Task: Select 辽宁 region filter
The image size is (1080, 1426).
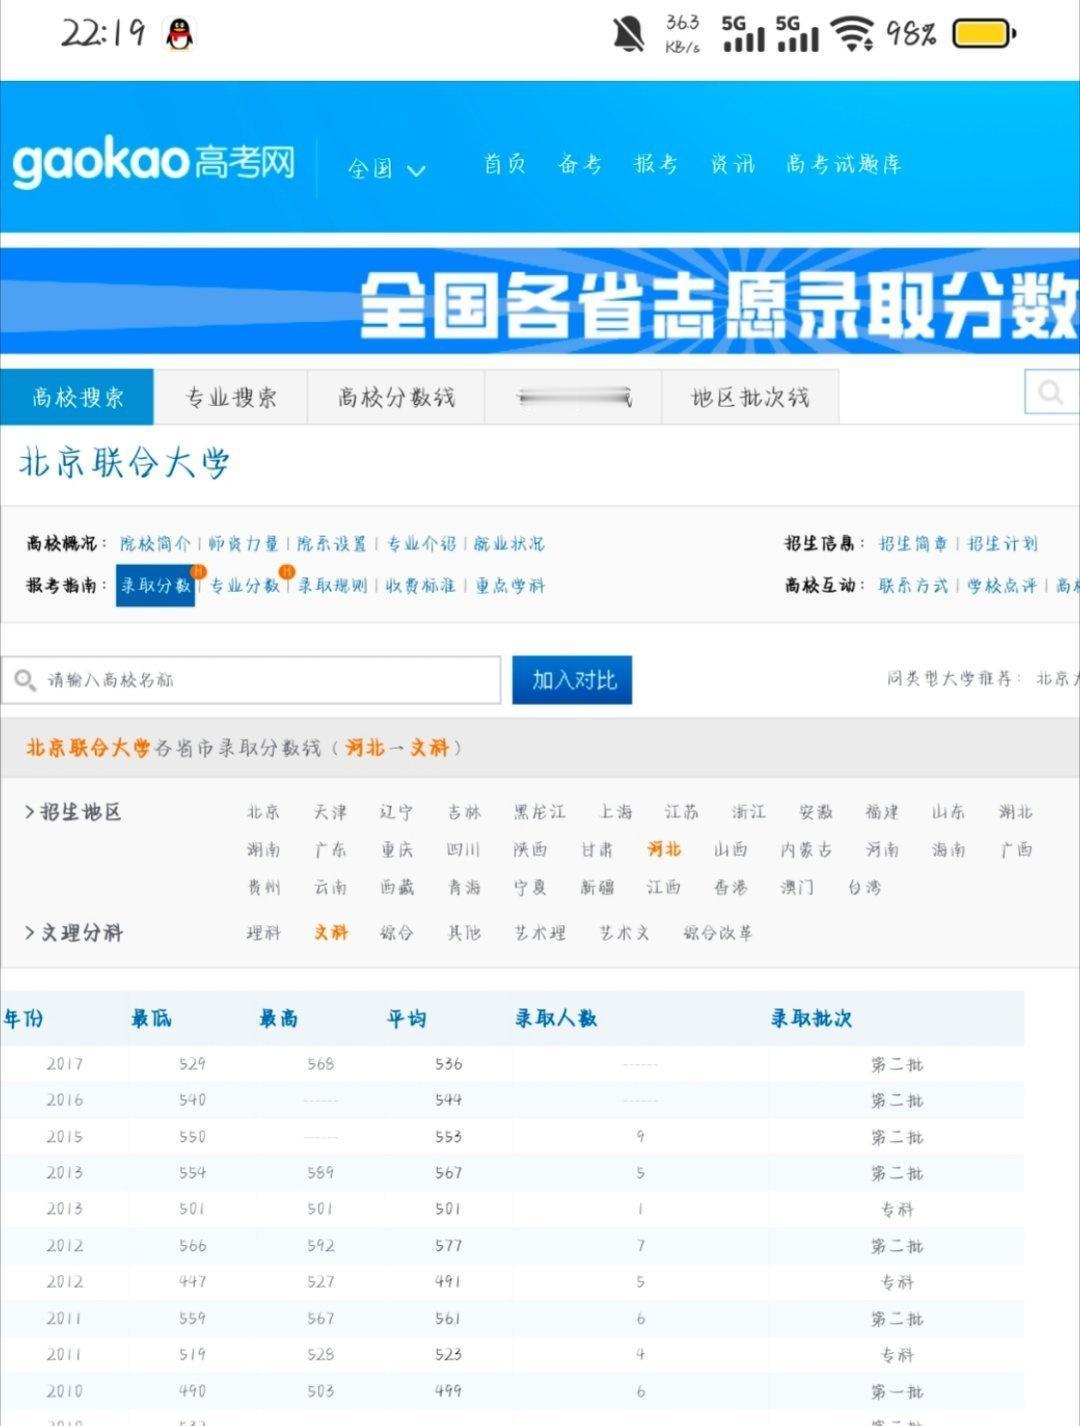Action: (x=396, y=812)
